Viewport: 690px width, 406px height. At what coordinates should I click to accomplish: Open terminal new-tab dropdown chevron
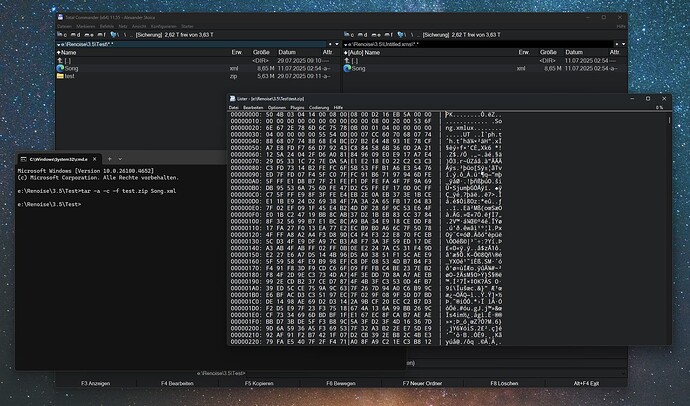coord(120,159)
